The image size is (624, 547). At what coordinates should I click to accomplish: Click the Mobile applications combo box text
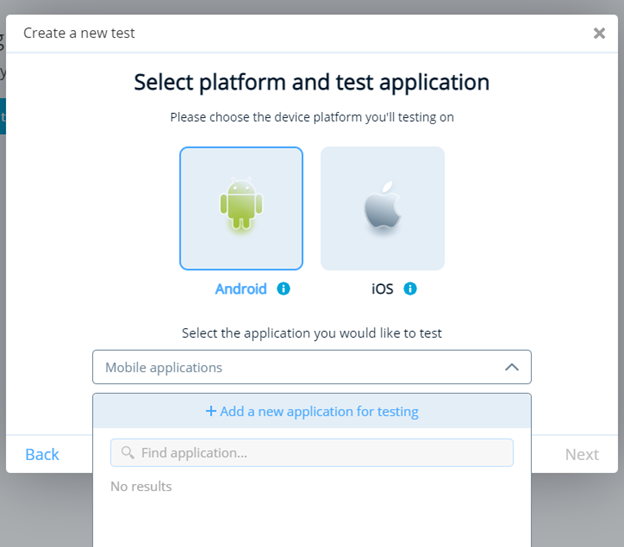click(x=164, y=367)
